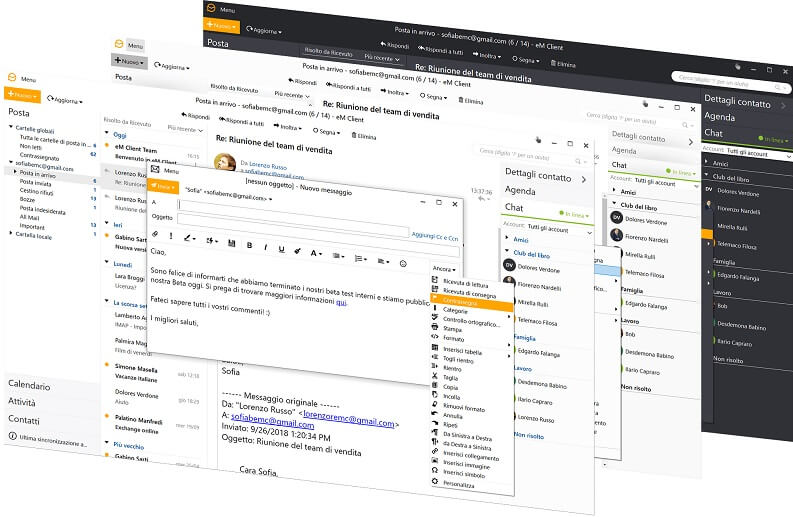
Task: Attach a file using the paperclip icon in compose window
Action: point(156,234)
